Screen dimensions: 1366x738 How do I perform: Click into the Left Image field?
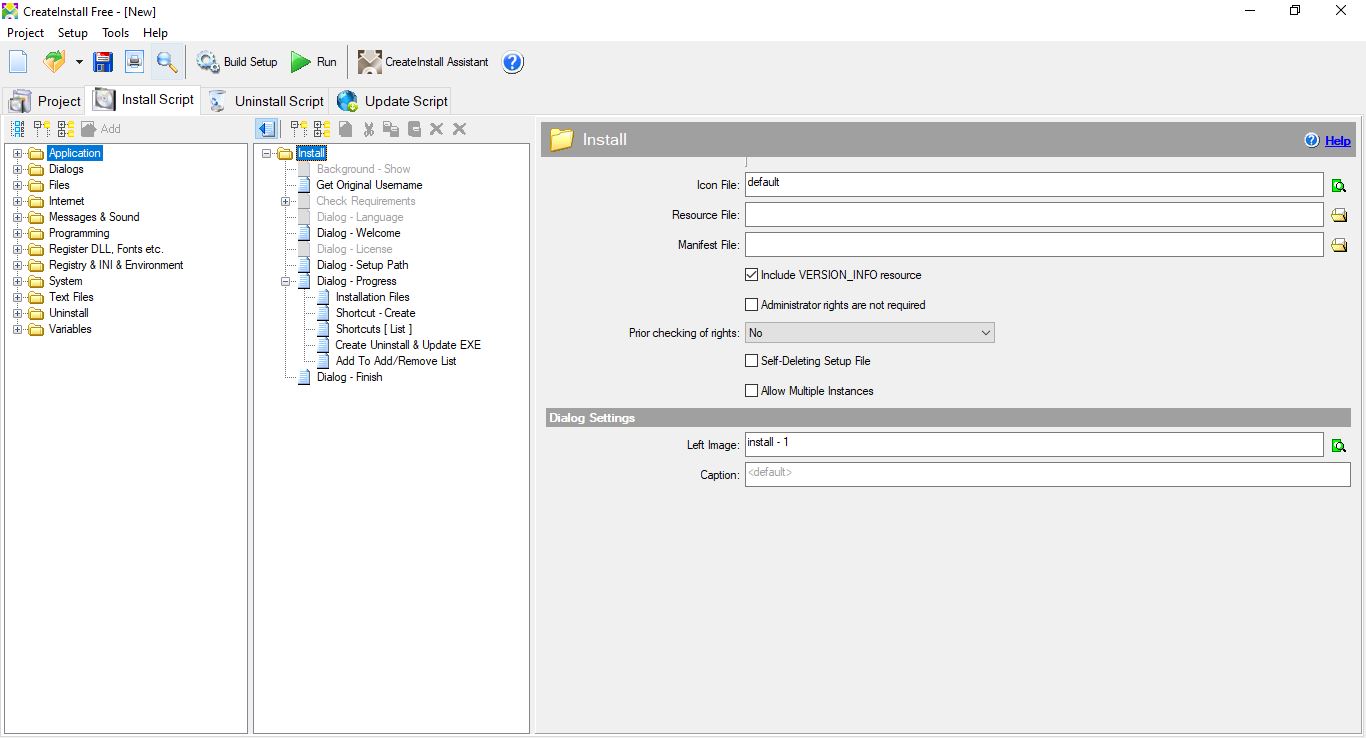(x=1034, y=445)
